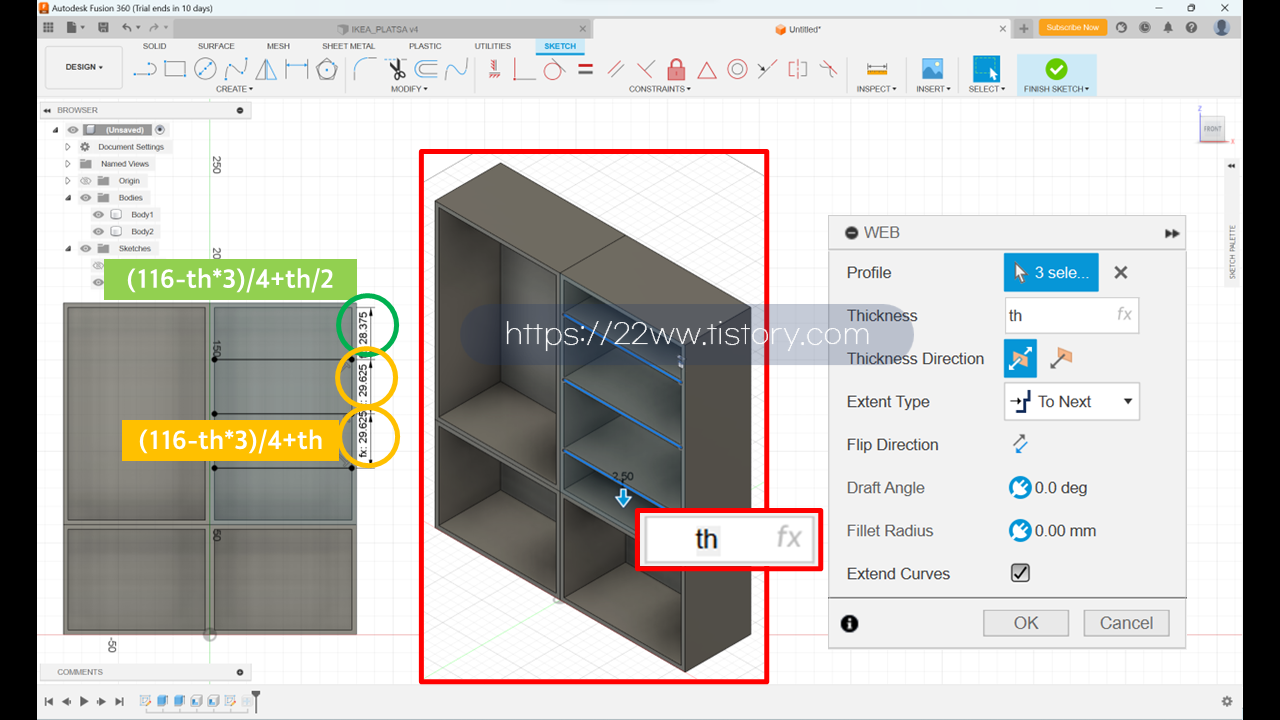The height and width of the screenshot is (720, 1280).
Task: Select the Trim scissors tool
Action: point(396,69)
